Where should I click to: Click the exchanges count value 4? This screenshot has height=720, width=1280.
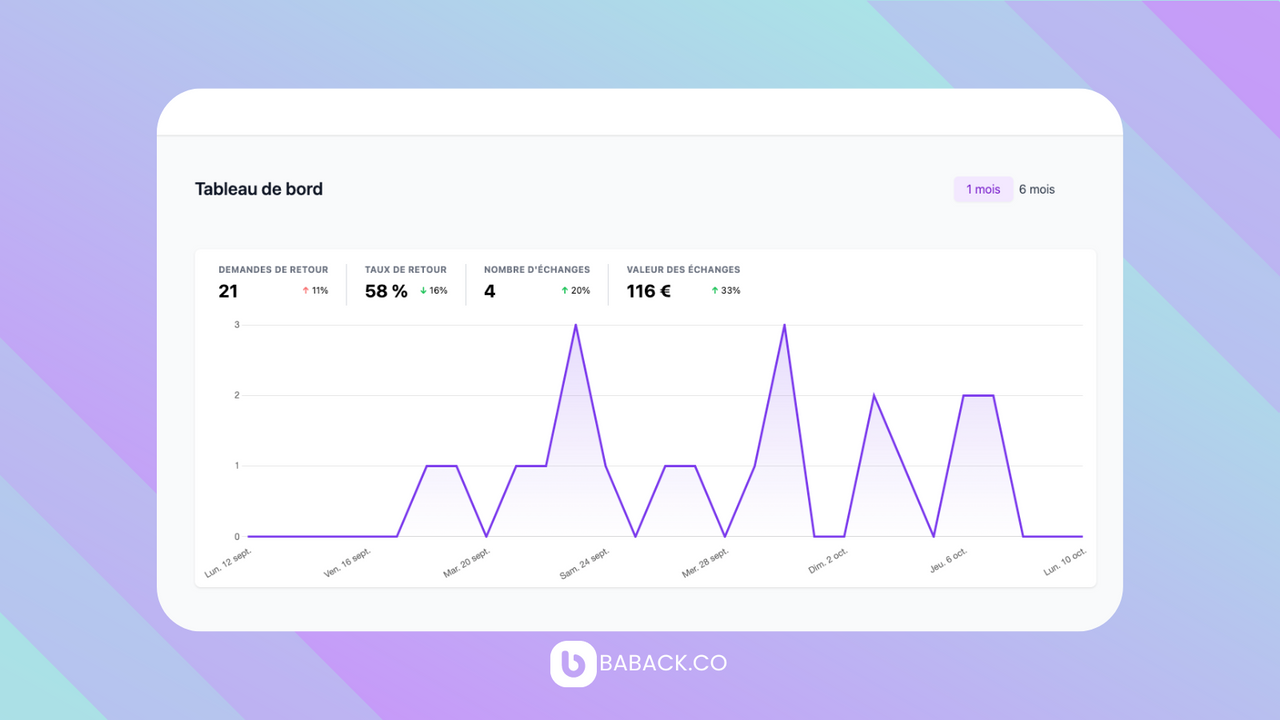click(x=490, y=291)
